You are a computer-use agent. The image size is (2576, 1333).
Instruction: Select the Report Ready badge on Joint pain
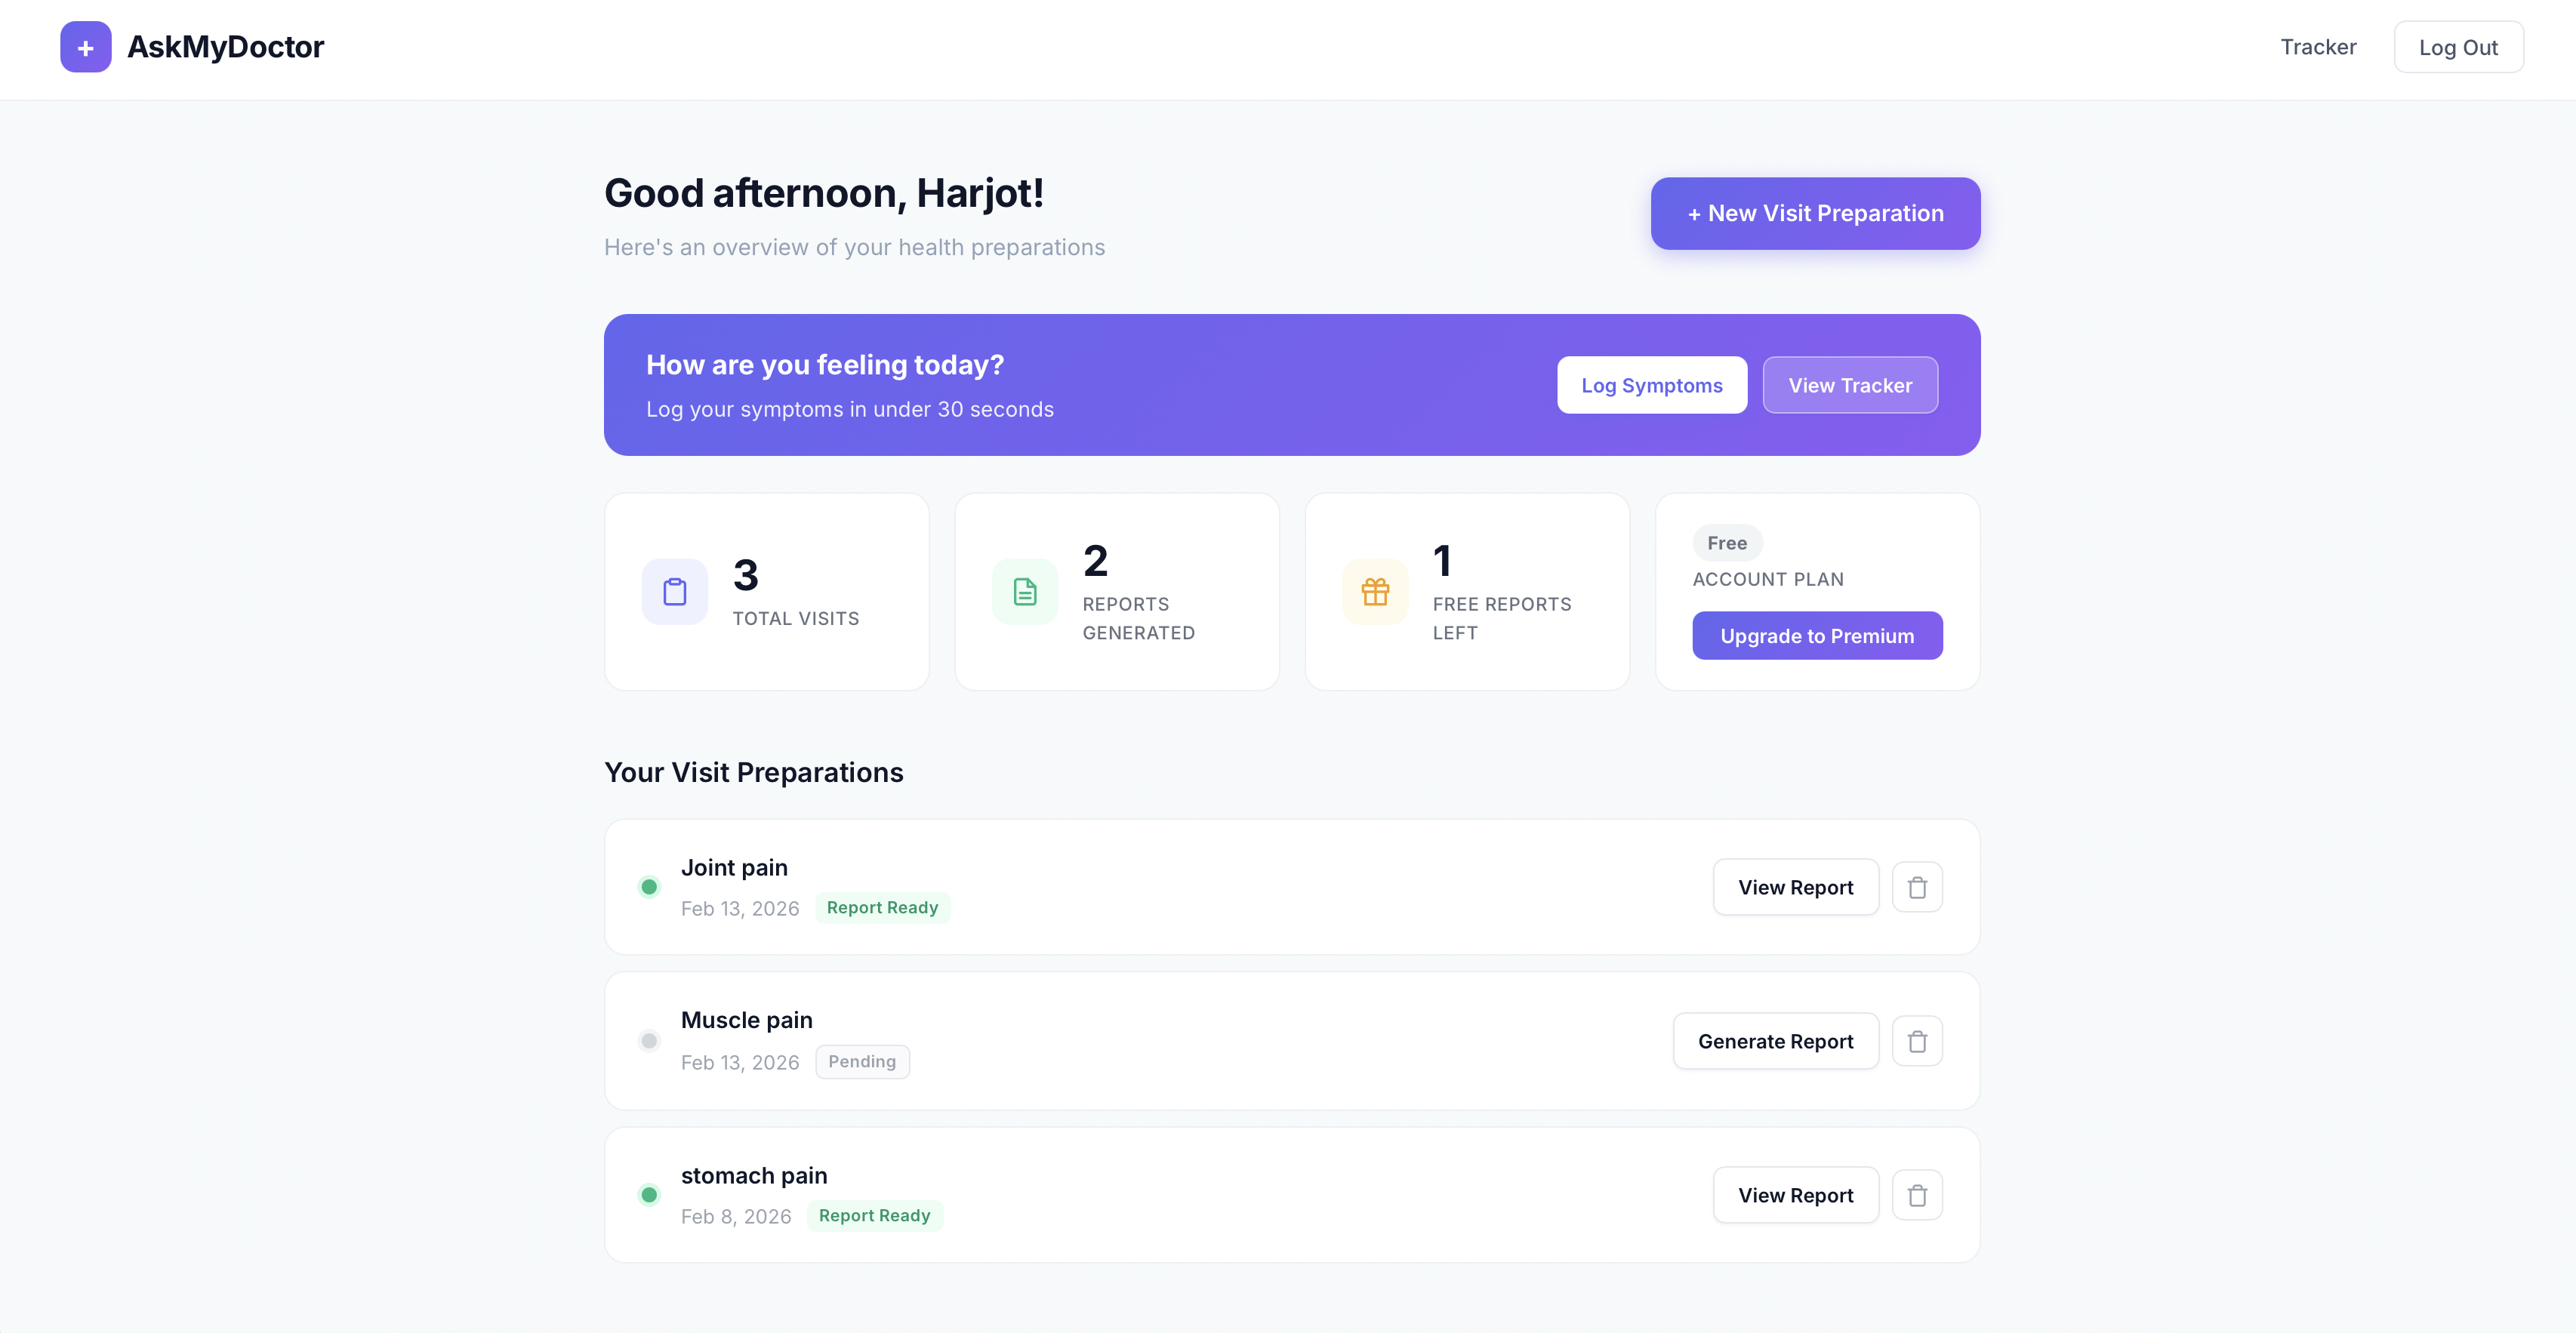tap(883, 907)
